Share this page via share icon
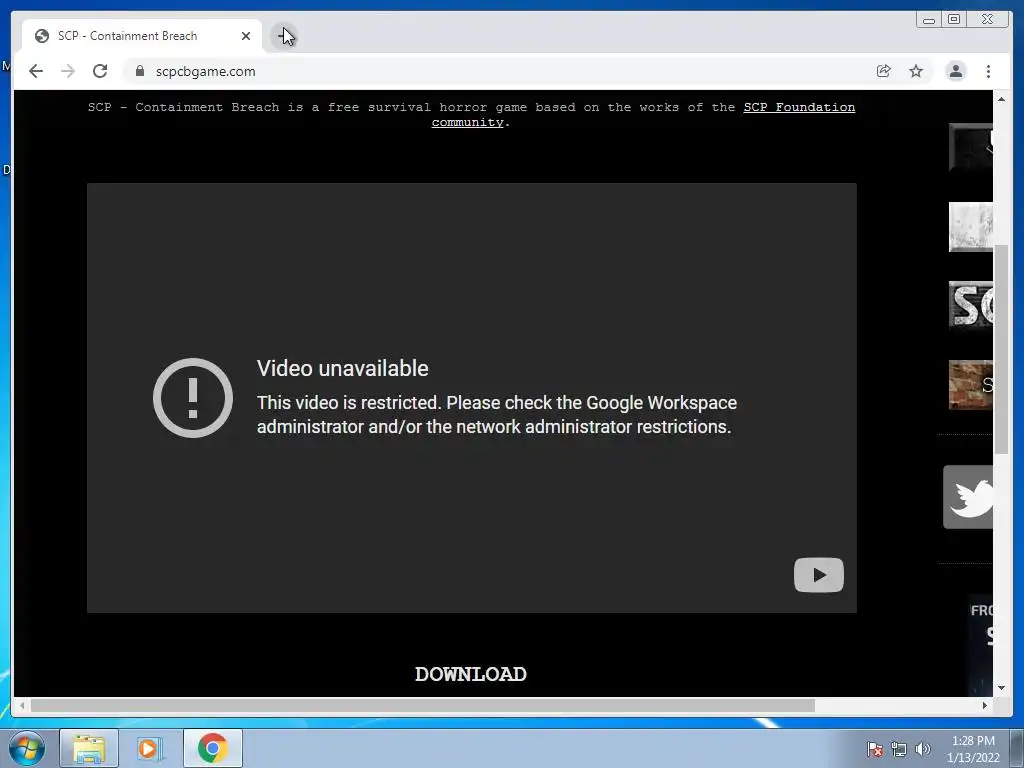This screenshot has width=1024, height=768. click(884, 71)
